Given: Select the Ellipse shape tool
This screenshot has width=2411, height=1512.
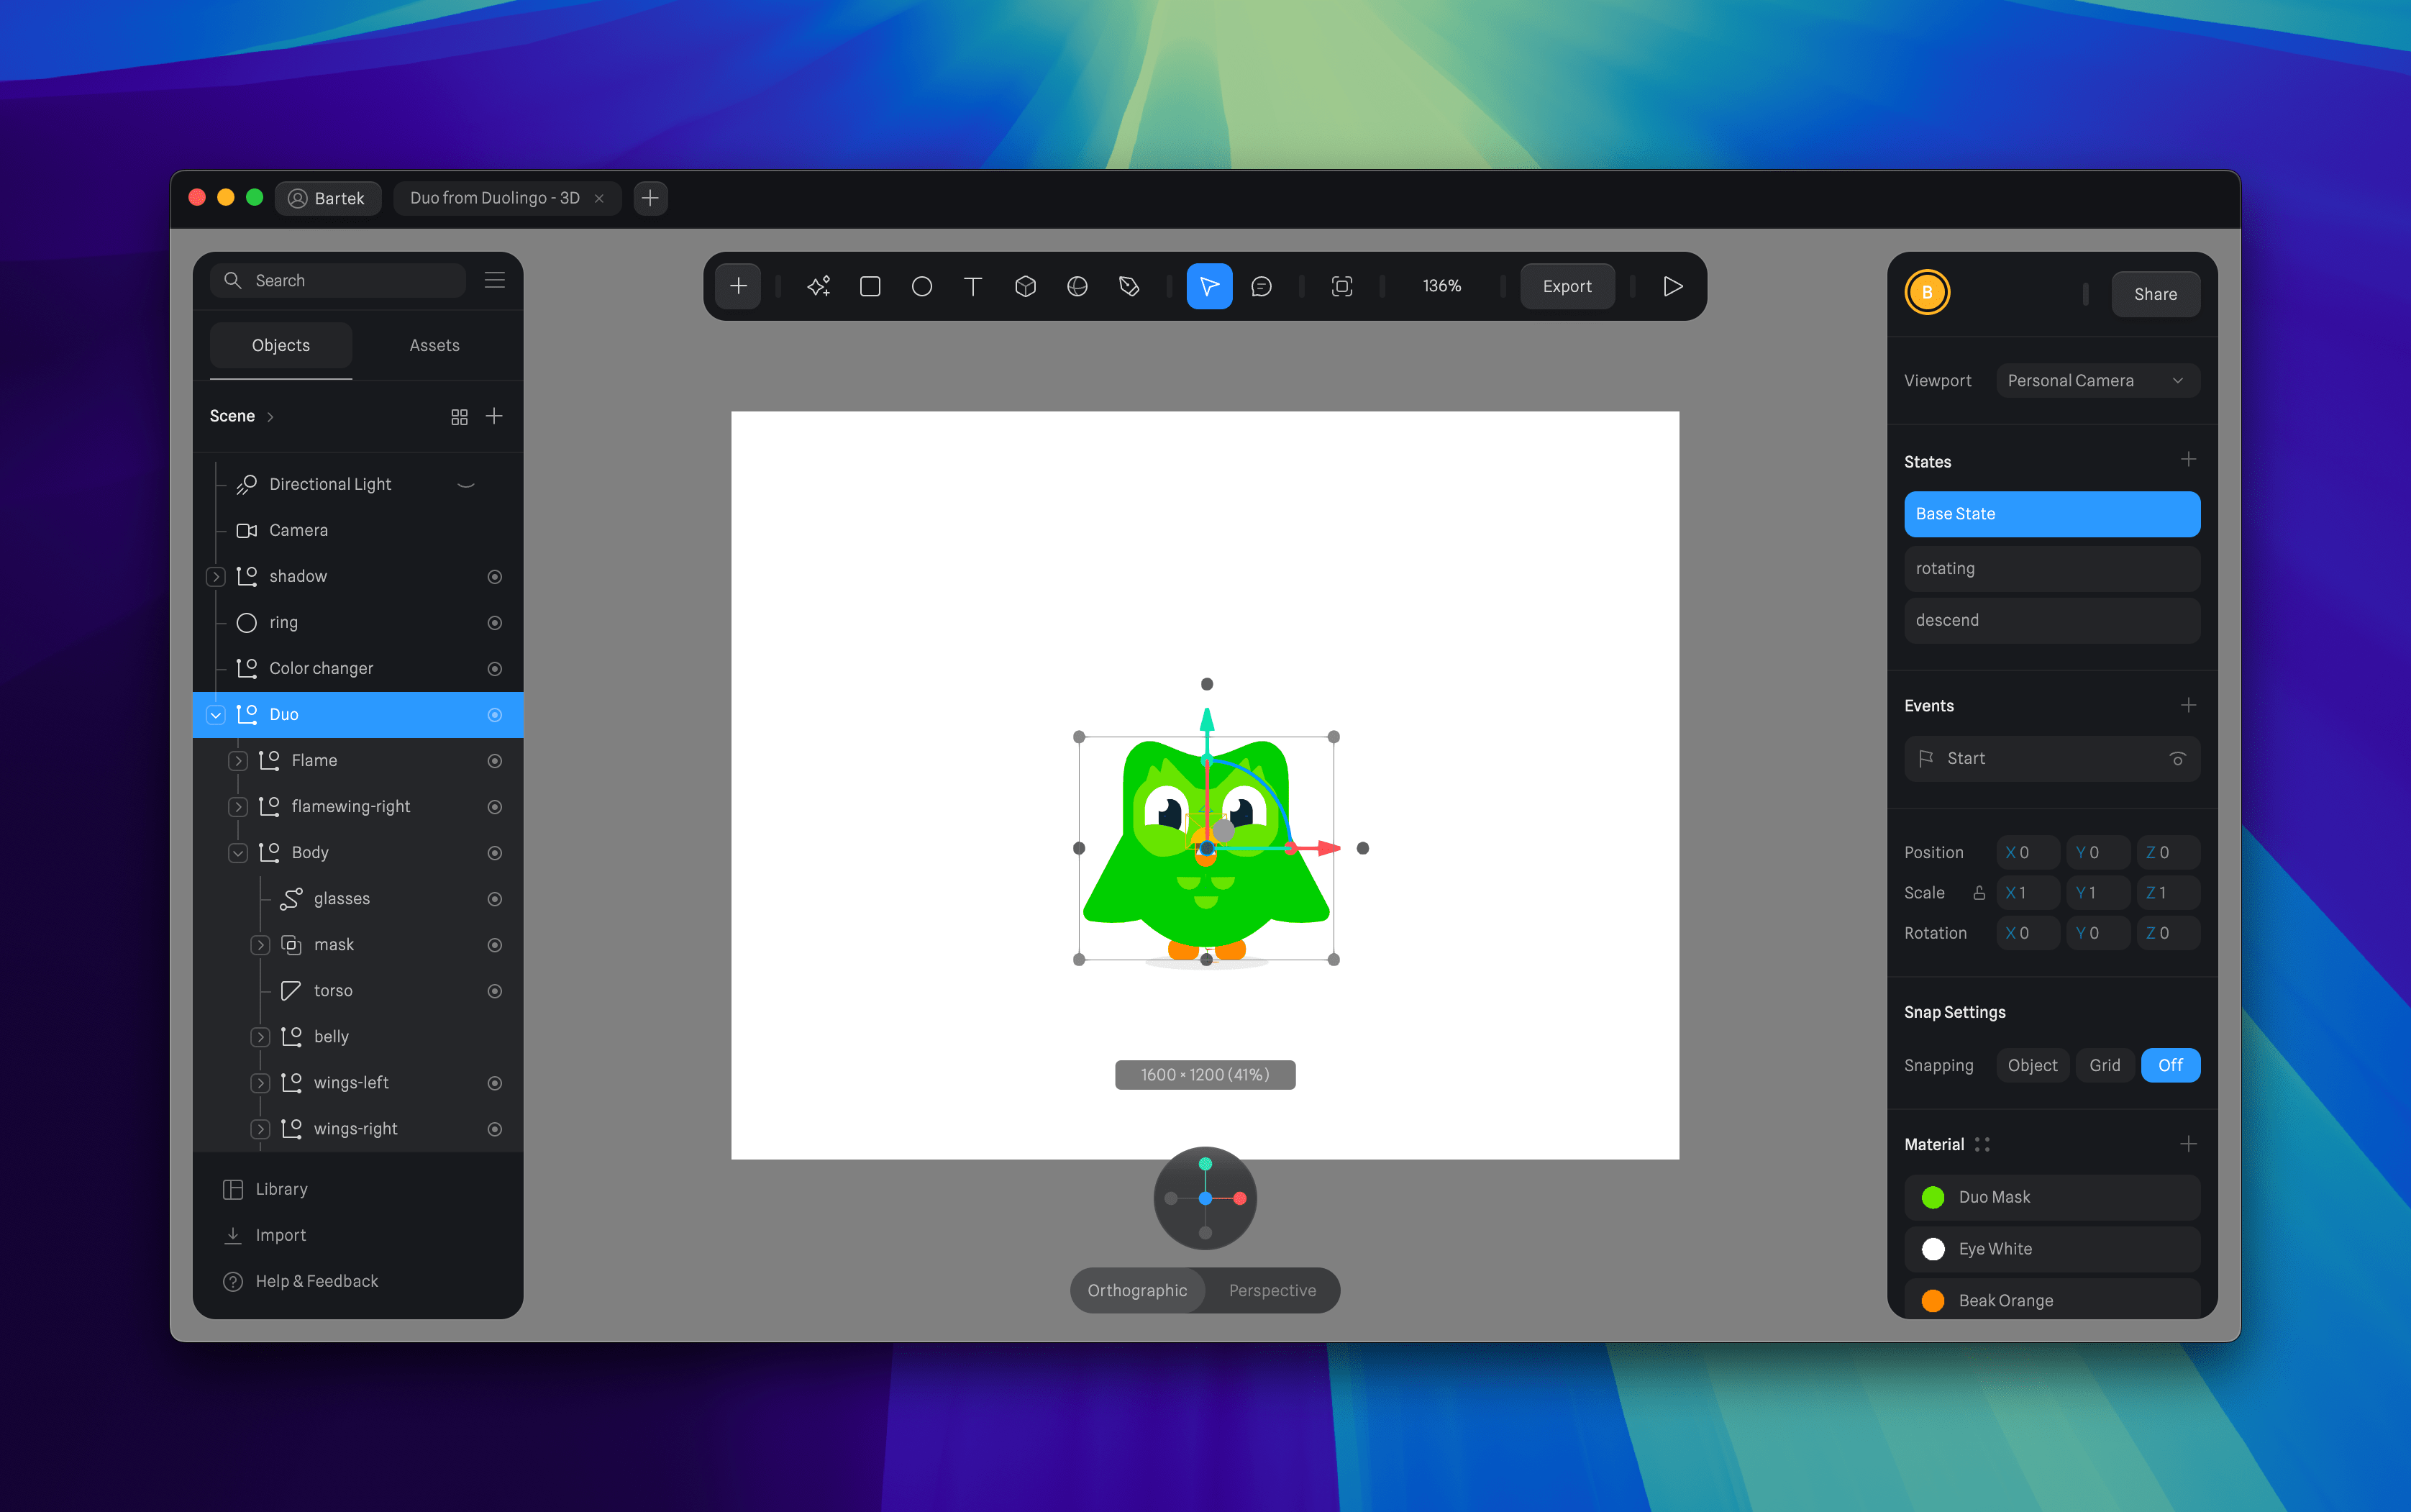Looking at the screenshot, I should [x=922, y=286].
